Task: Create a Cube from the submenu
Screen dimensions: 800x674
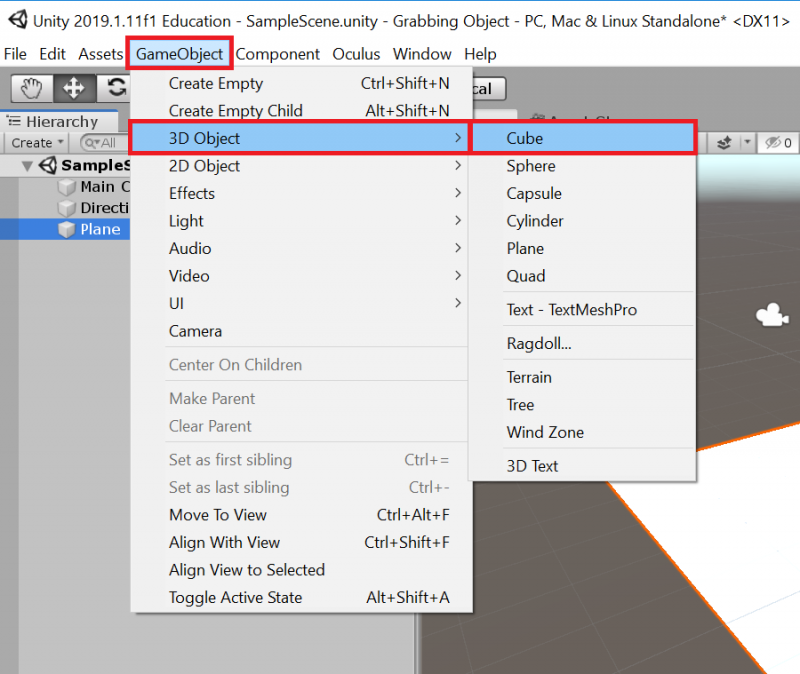Action: point(584,138)
